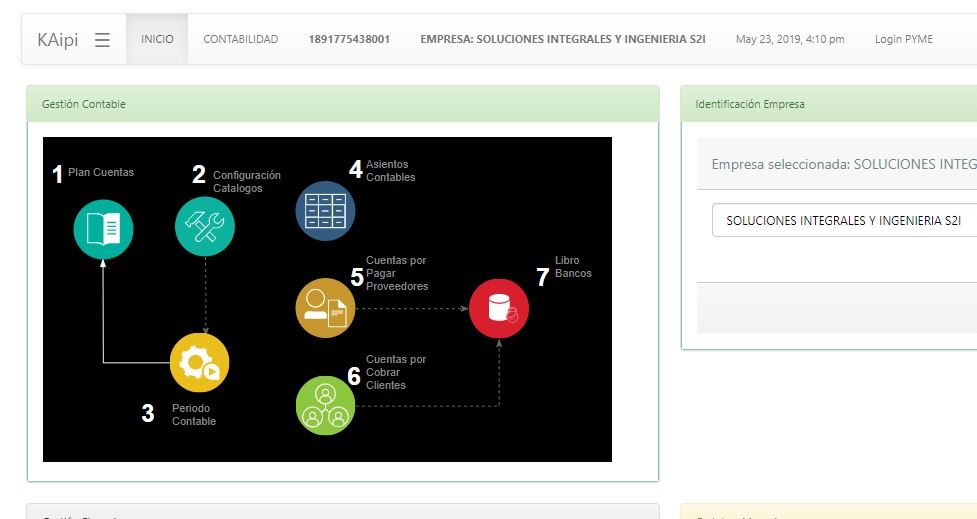Image resolution: width=977 pixels, height=519 pixels.
Task: Click the Libro Bancos label
Action: pos(573,267)
